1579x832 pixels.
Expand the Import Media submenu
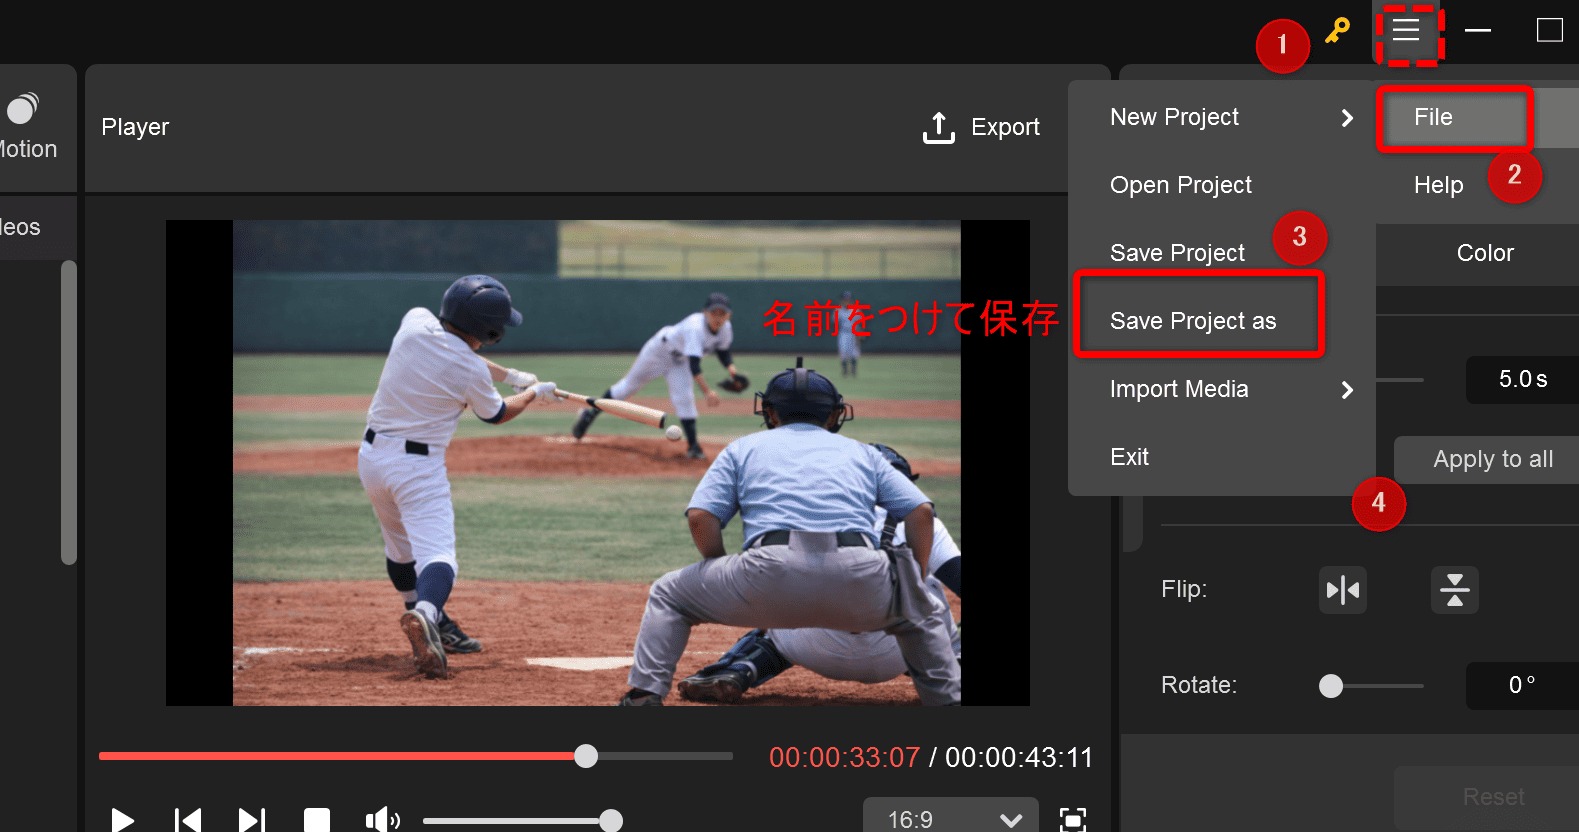(1231, 389)
